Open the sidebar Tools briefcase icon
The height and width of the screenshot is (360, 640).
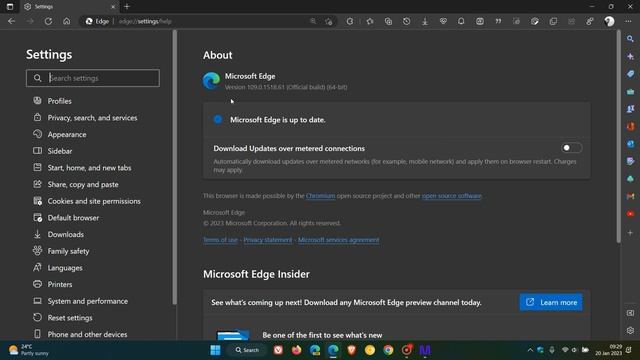tap(631, 91)
